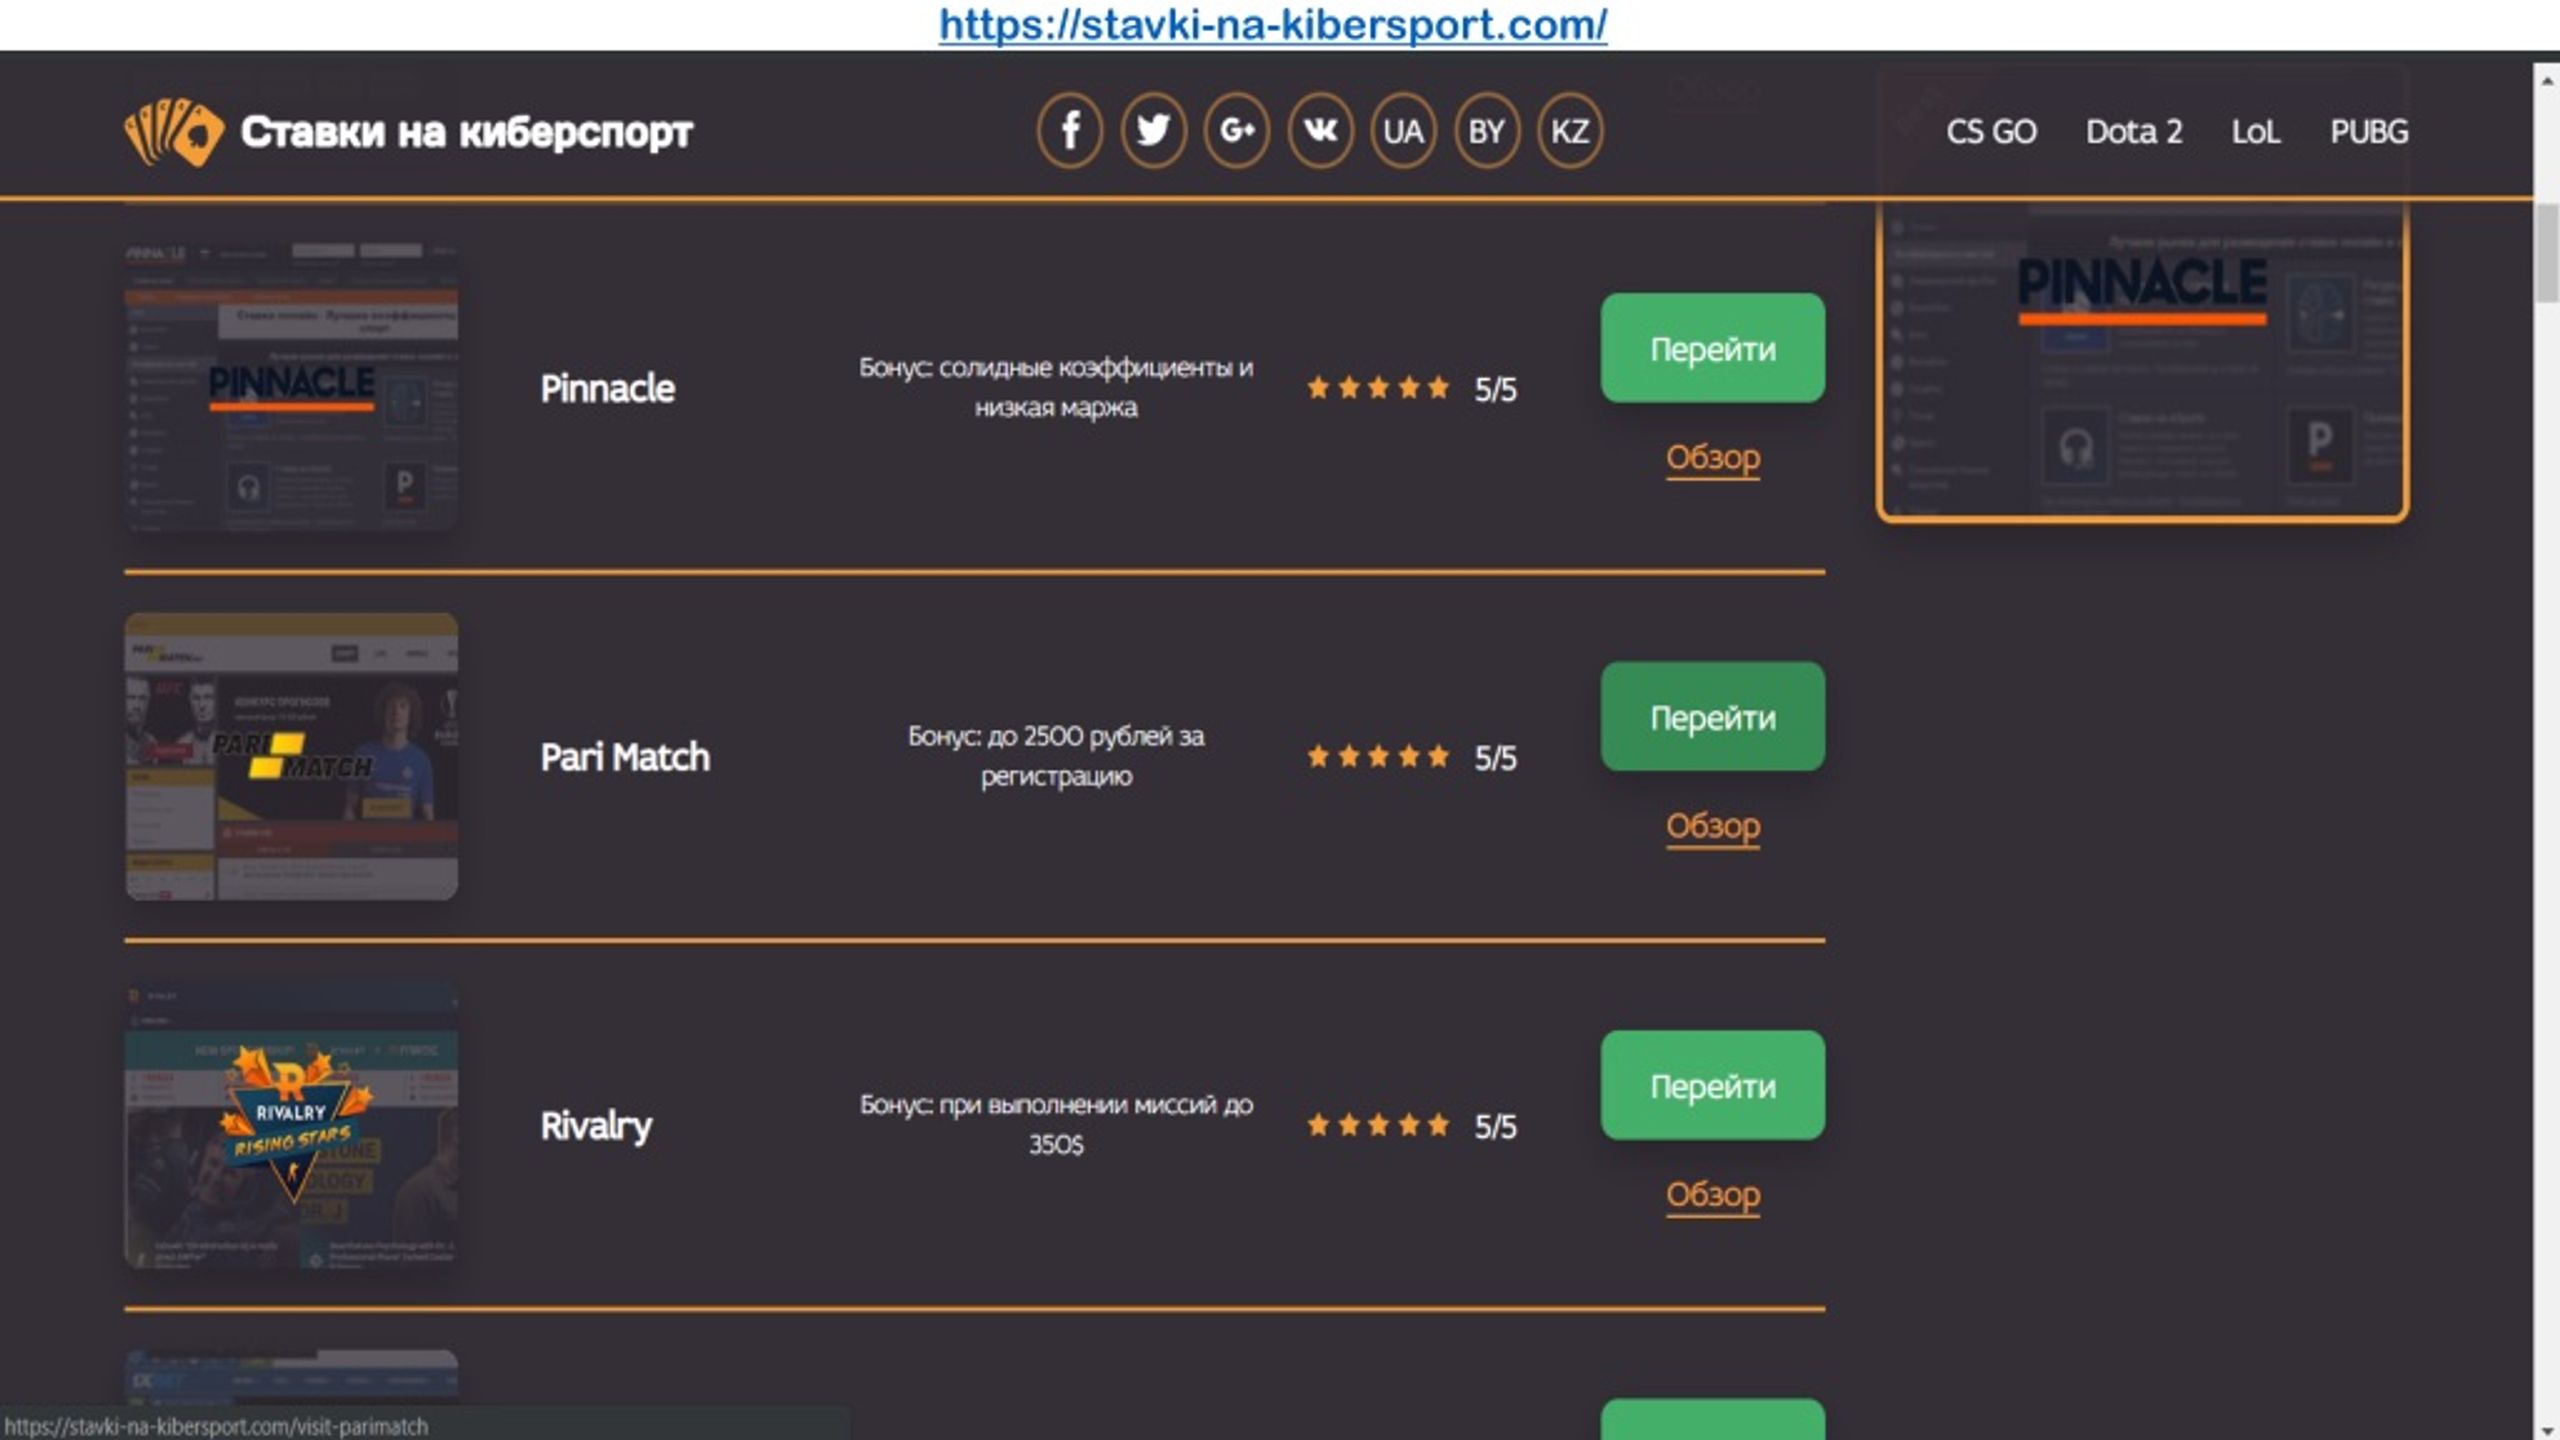Viewport: 2560px width, 1440px height.
Task: Click the Перейти button for Pinnacle
Action: (1712, 348)
